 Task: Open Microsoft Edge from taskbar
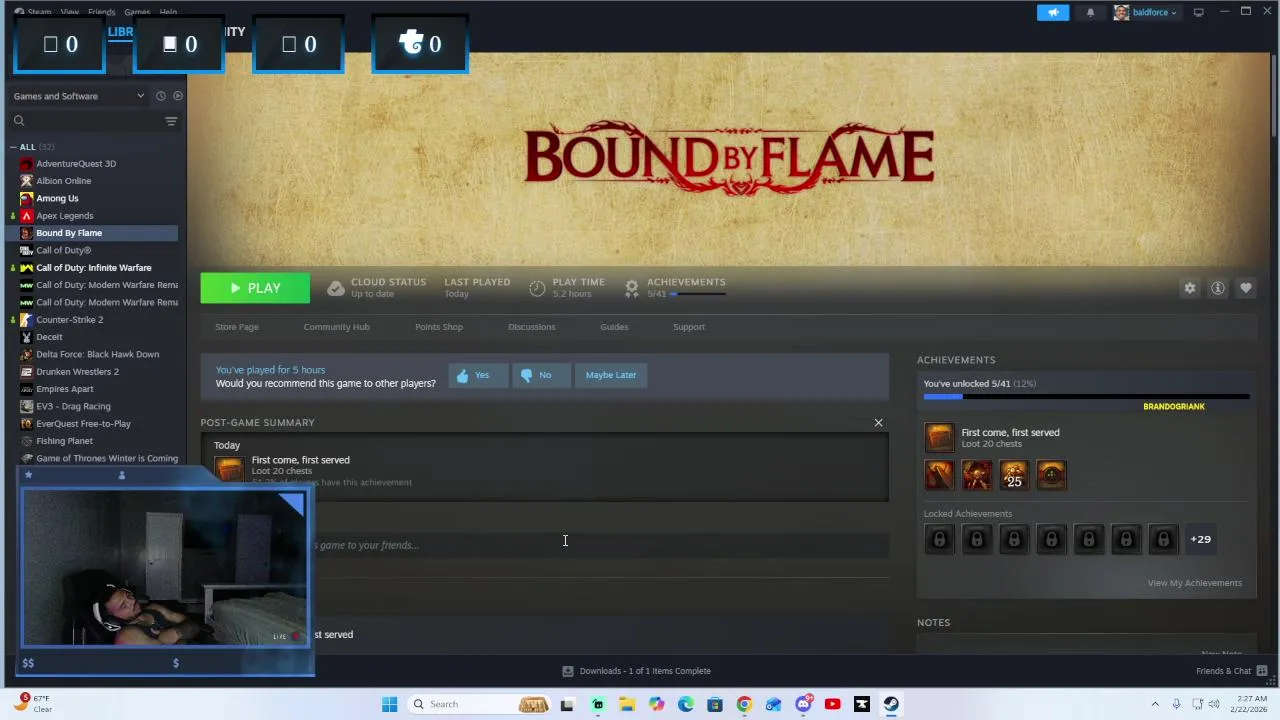point(686,704)
